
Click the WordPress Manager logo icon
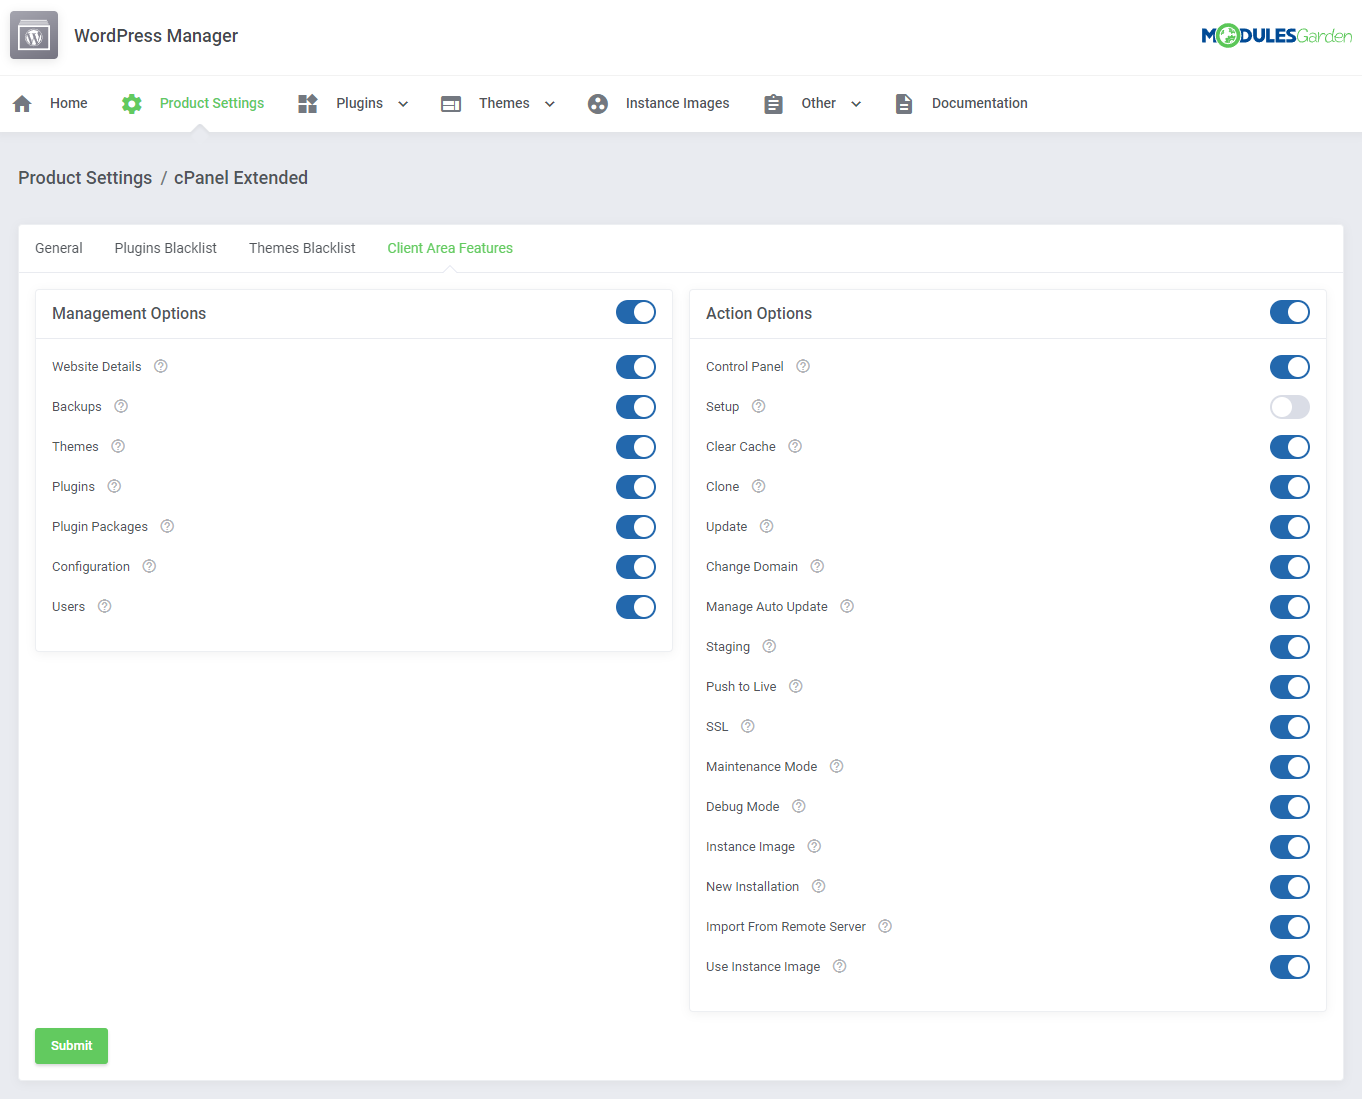33,35
